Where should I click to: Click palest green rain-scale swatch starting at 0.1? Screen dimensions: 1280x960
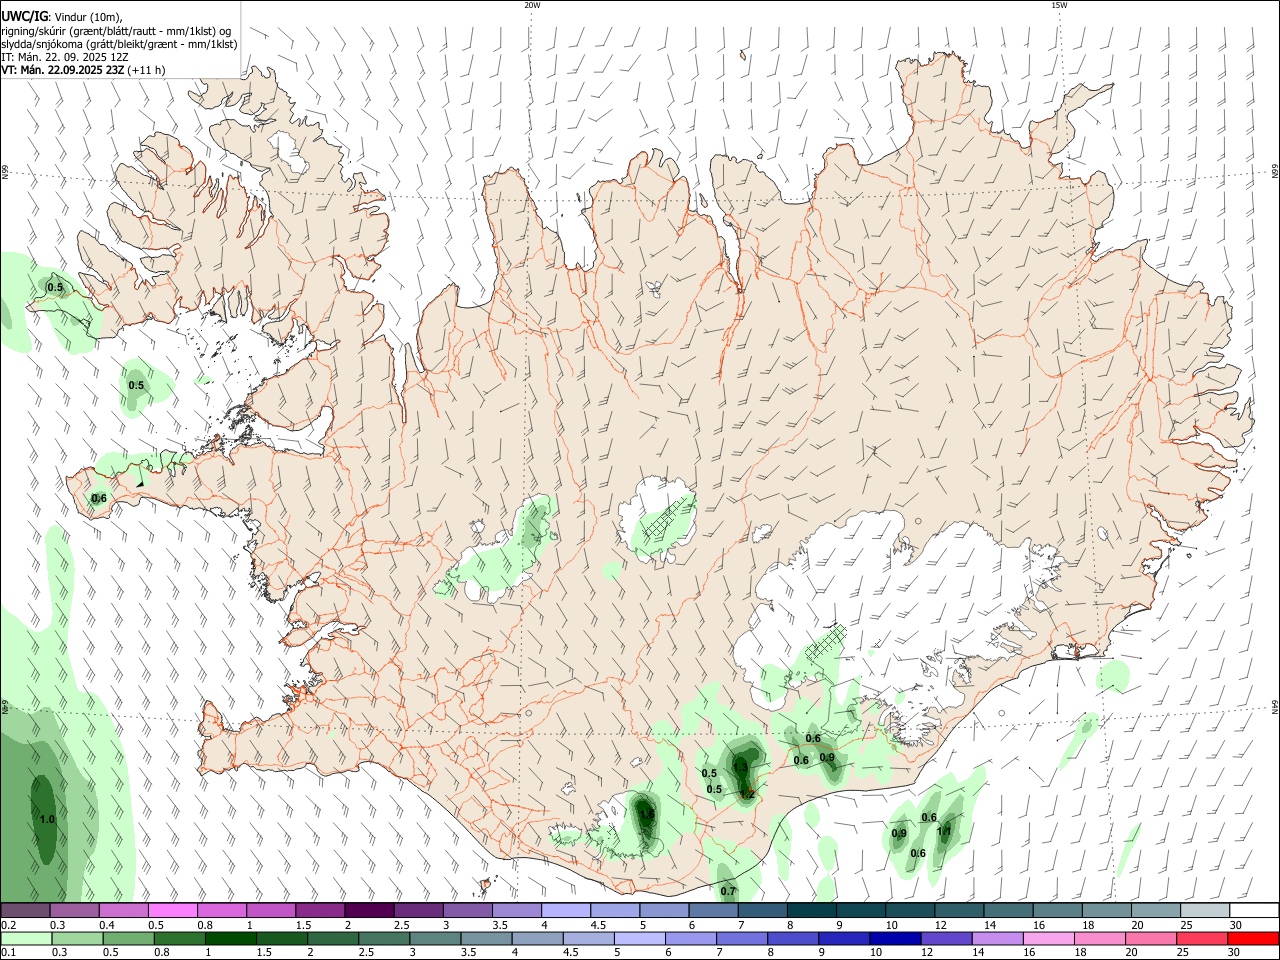[x=27, y=938]
